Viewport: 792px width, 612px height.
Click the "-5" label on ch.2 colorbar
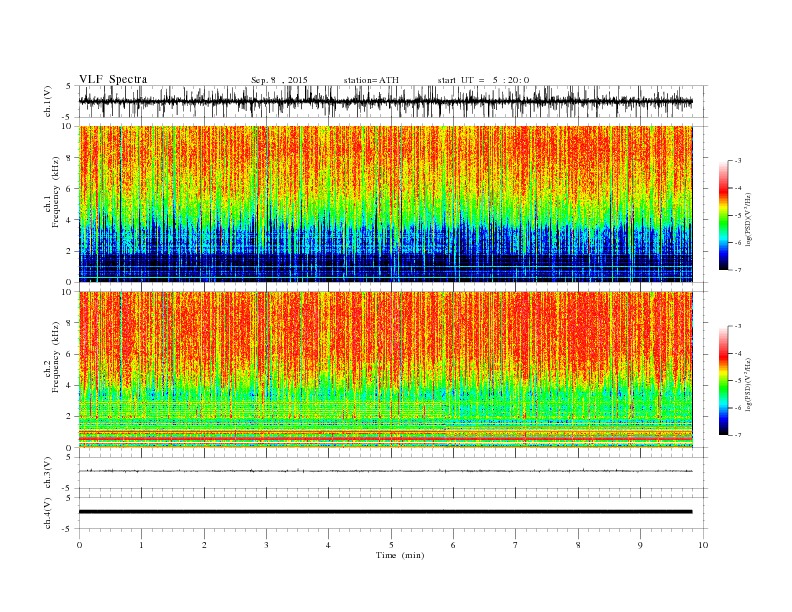738,381
